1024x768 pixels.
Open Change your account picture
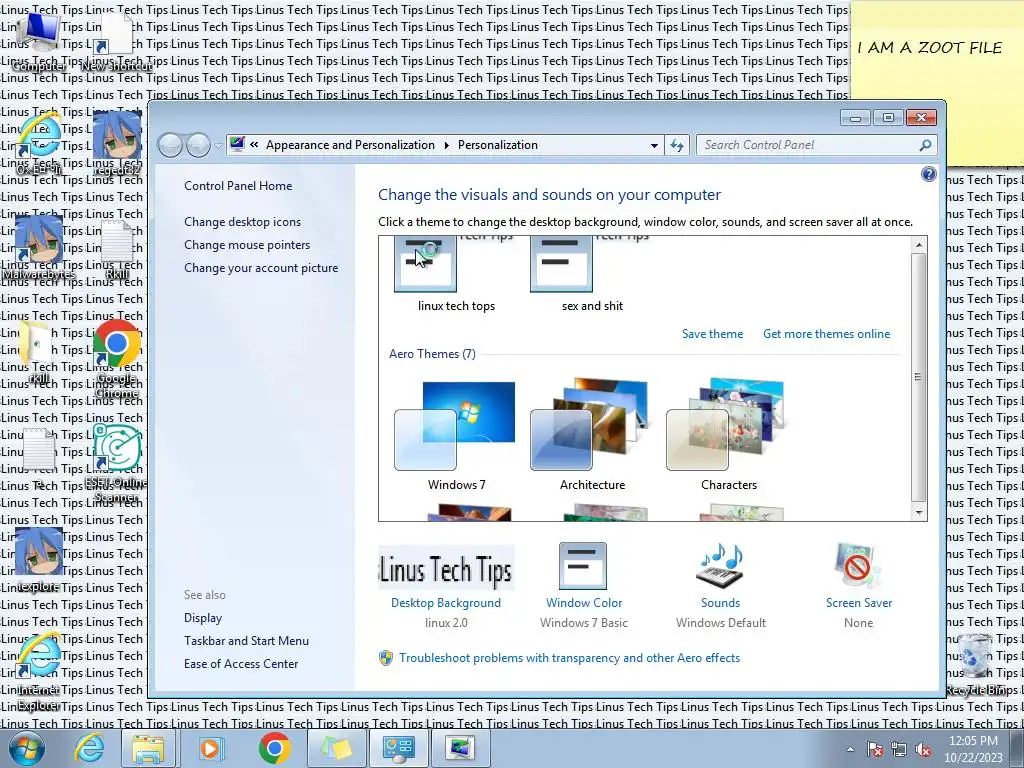[x=261, y=268]
